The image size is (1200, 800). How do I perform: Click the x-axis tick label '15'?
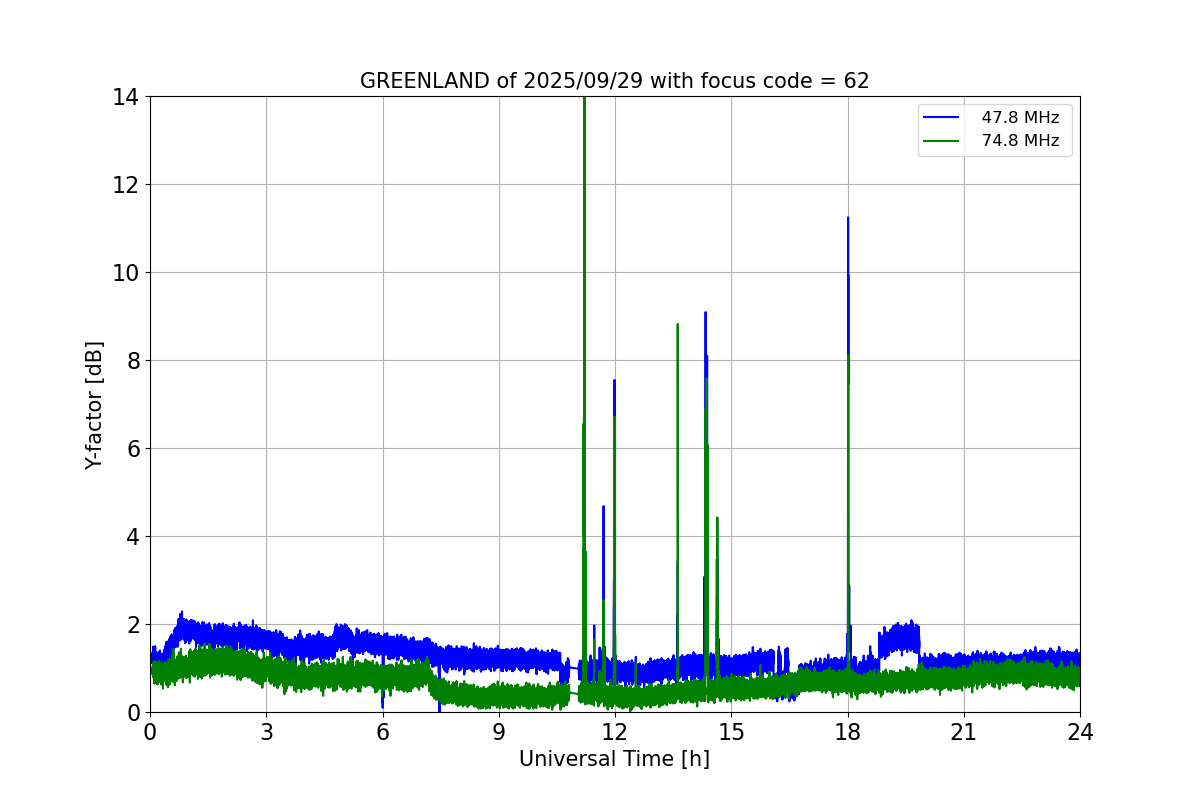point(731,732)
